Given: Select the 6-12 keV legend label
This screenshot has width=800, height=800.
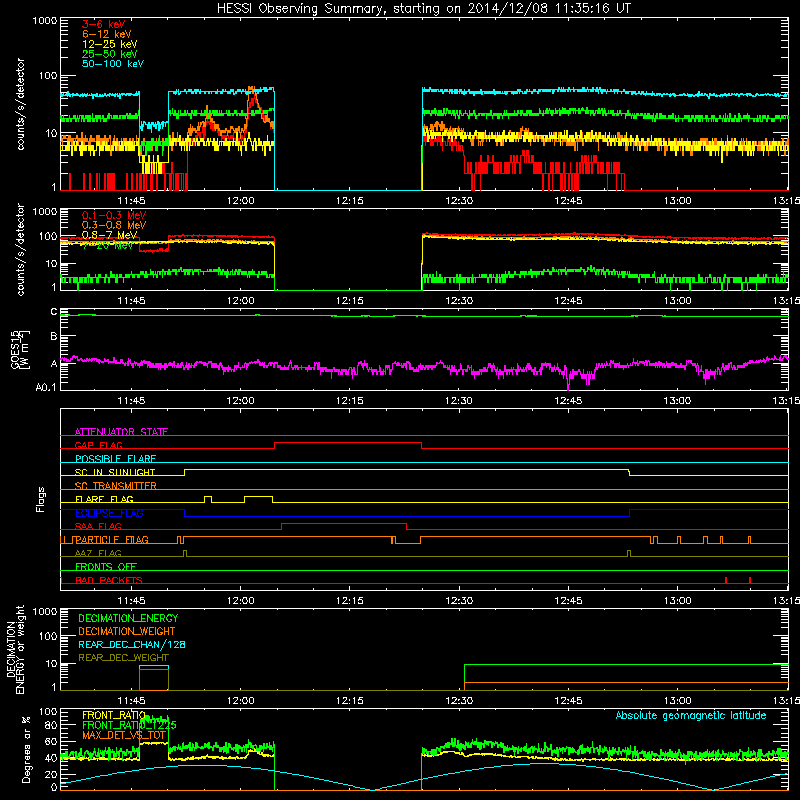Looking at the screenshot, I should [x=107, y=34].
